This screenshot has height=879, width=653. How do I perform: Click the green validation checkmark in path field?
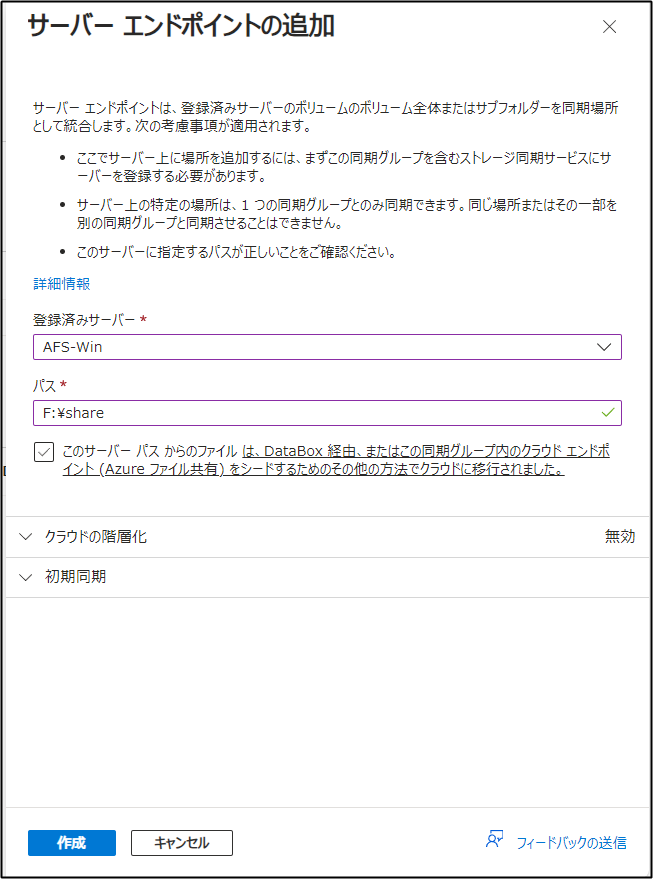coord(608,413)
